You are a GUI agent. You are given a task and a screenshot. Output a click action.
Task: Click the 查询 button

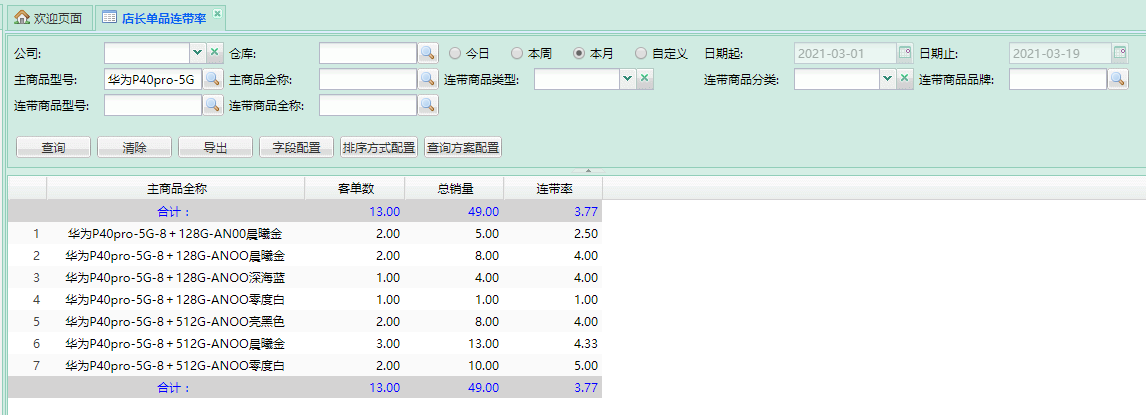tap(53, 147)
